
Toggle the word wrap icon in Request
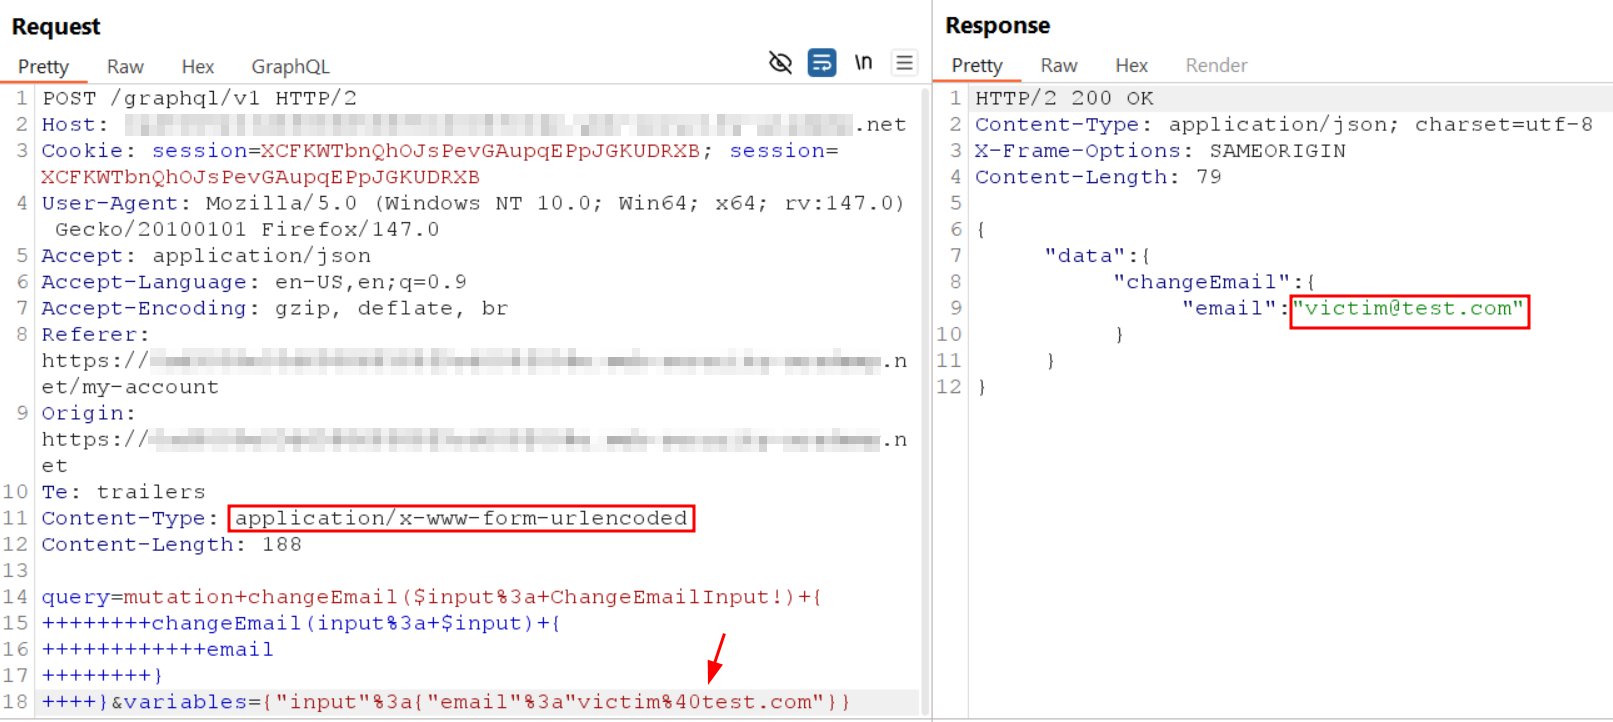pos(822,63)
